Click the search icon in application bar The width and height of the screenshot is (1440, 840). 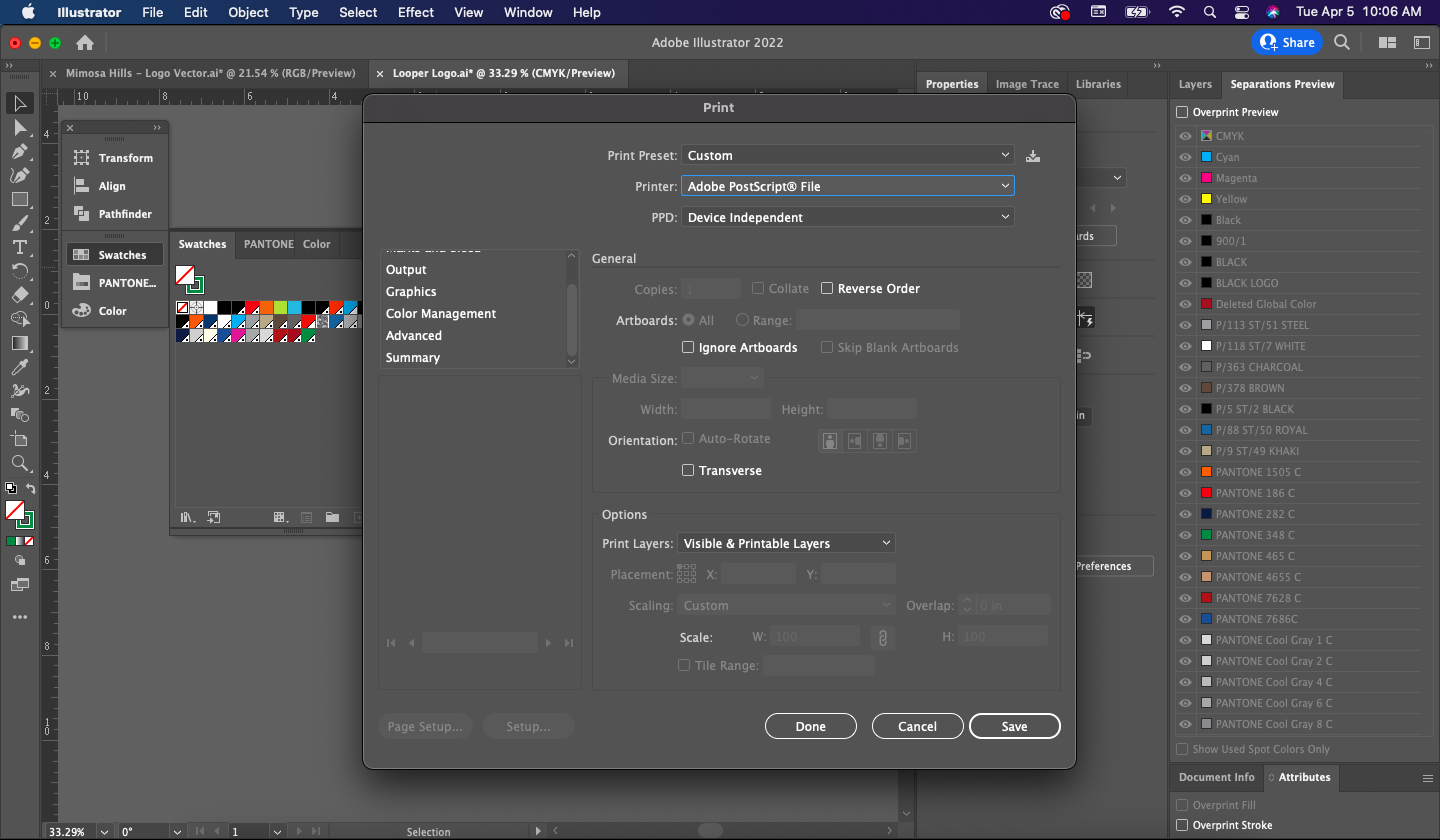(x=1342, y=42)
